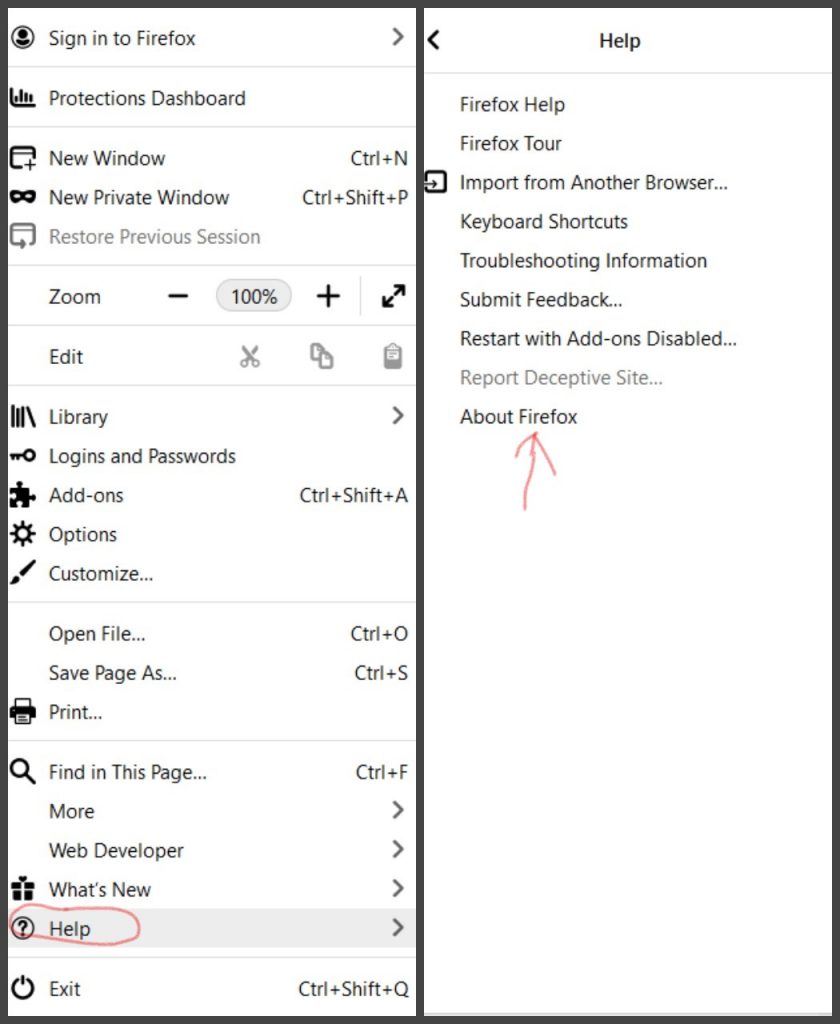
Task: Open About Firefox
Action: 518,417
